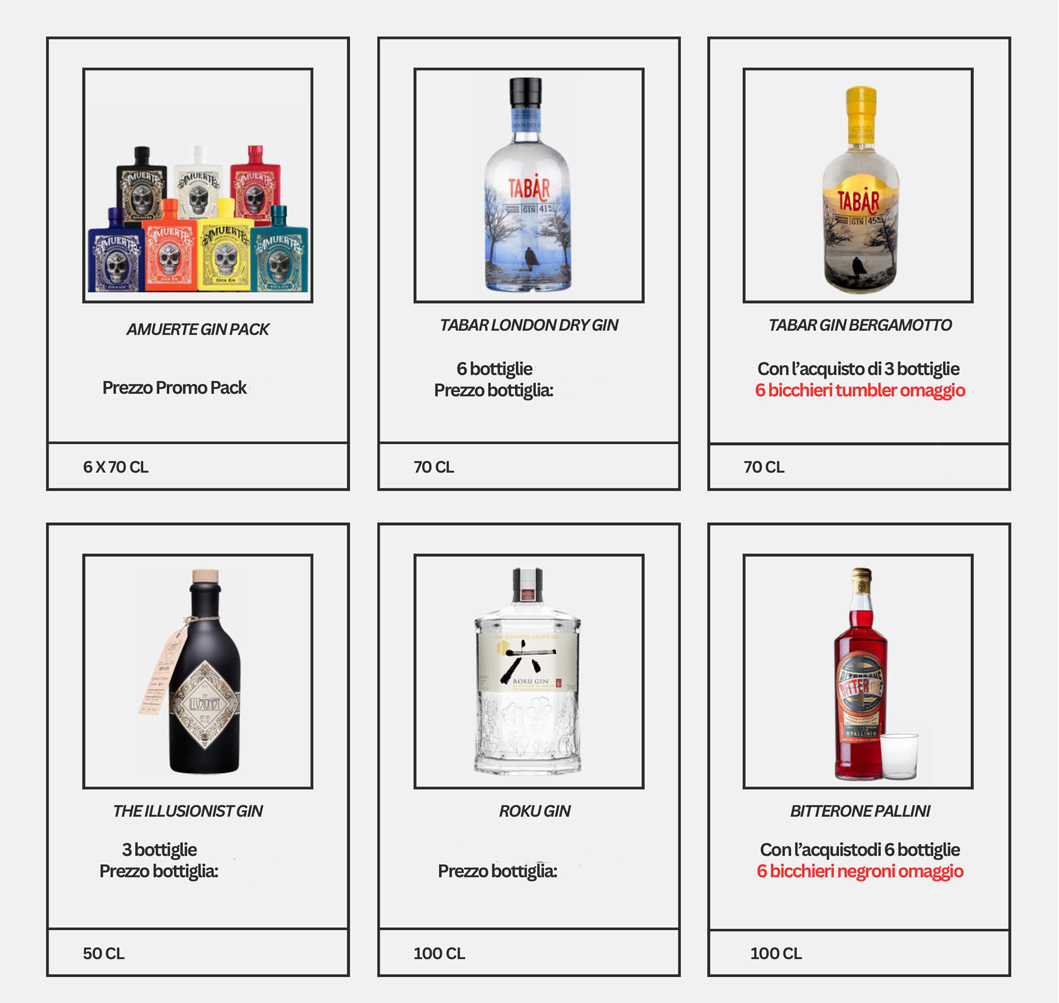
Task: Click 'Con l'acquisto di 3 bottiglie' text
Action: 858,369
